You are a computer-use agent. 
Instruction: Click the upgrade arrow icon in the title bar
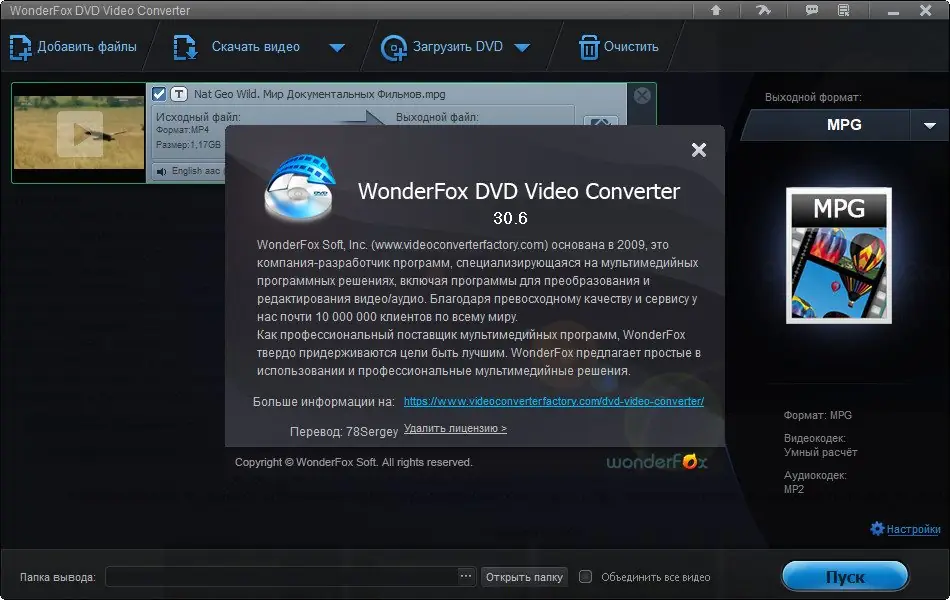coord(716,10)
